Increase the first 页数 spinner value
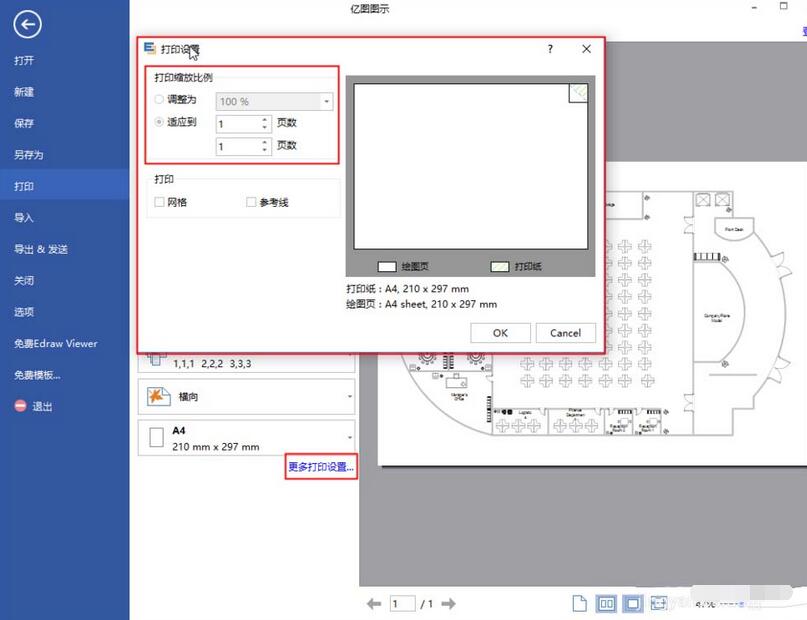This screenshot has height=620, width=807. tap(265, 119)
